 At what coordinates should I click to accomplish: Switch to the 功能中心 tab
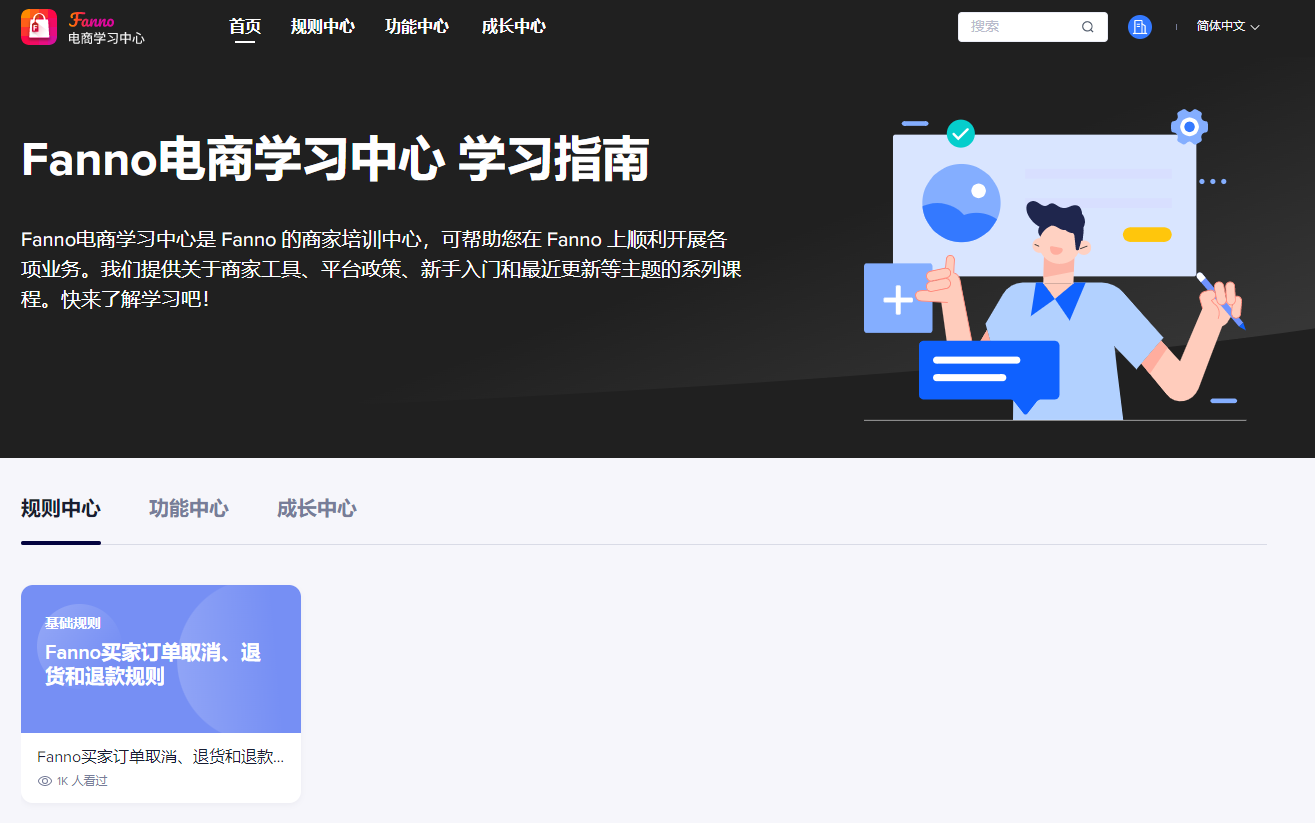tap(188, 508)
